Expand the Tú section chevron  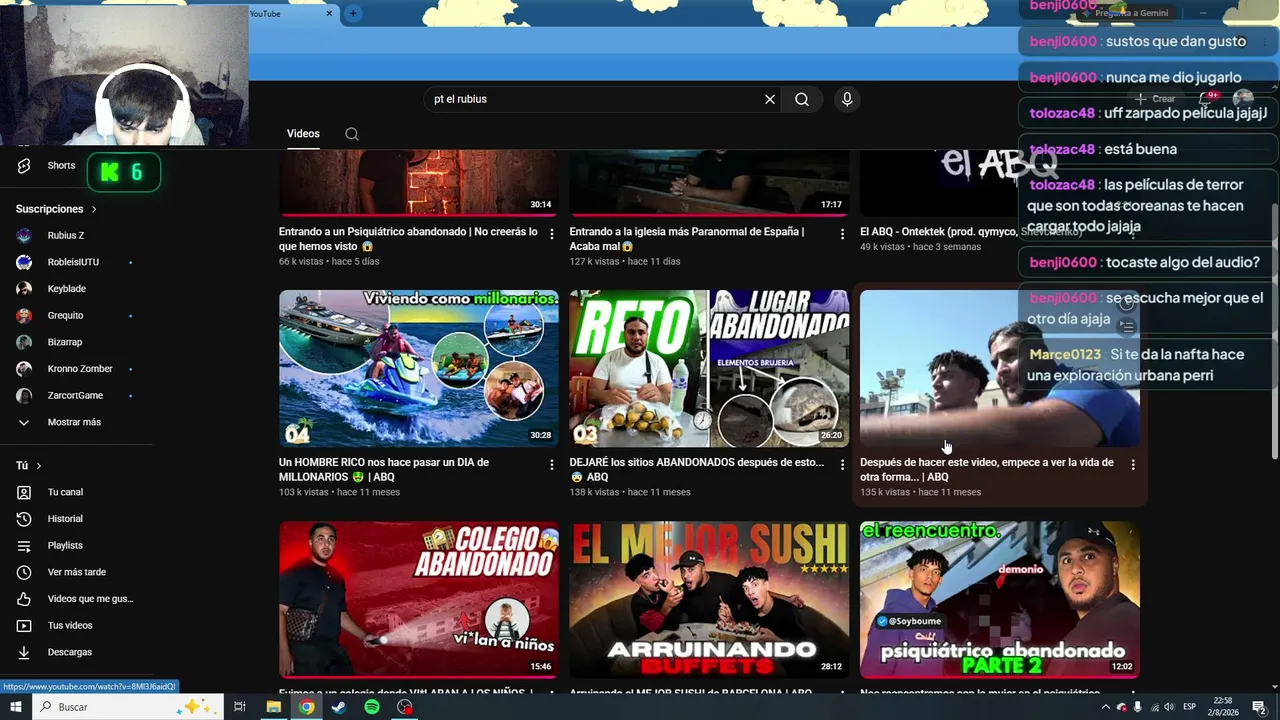click(39, 466)
